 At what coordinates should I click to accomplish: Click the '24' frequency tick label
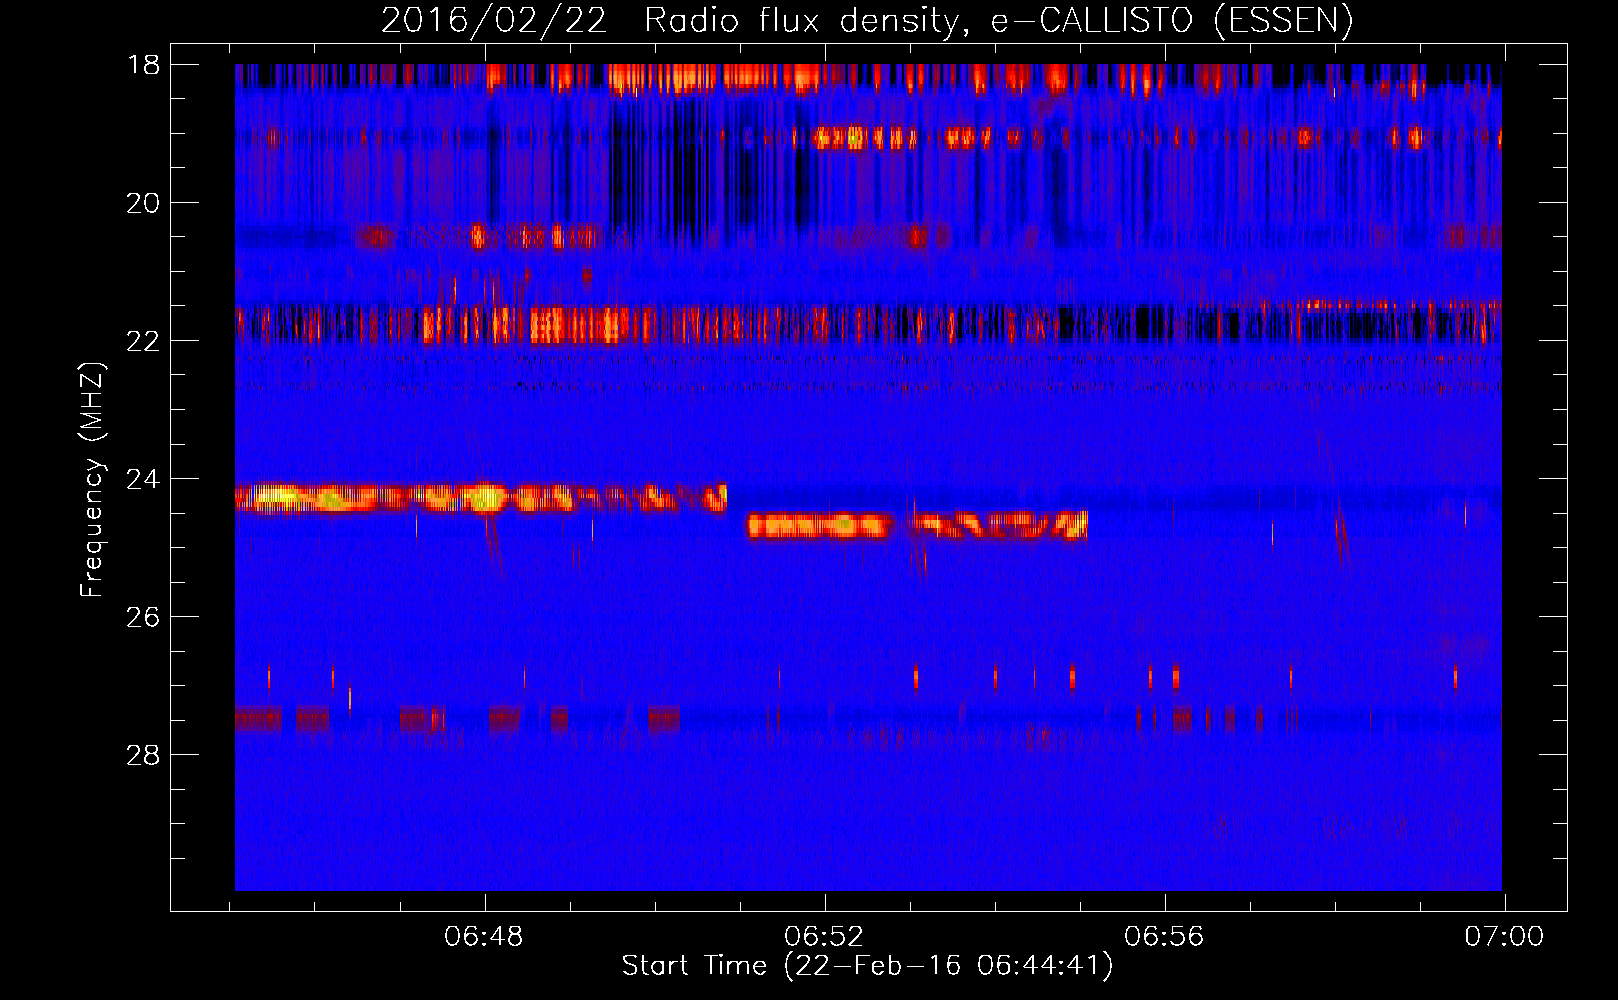point(144,479)
